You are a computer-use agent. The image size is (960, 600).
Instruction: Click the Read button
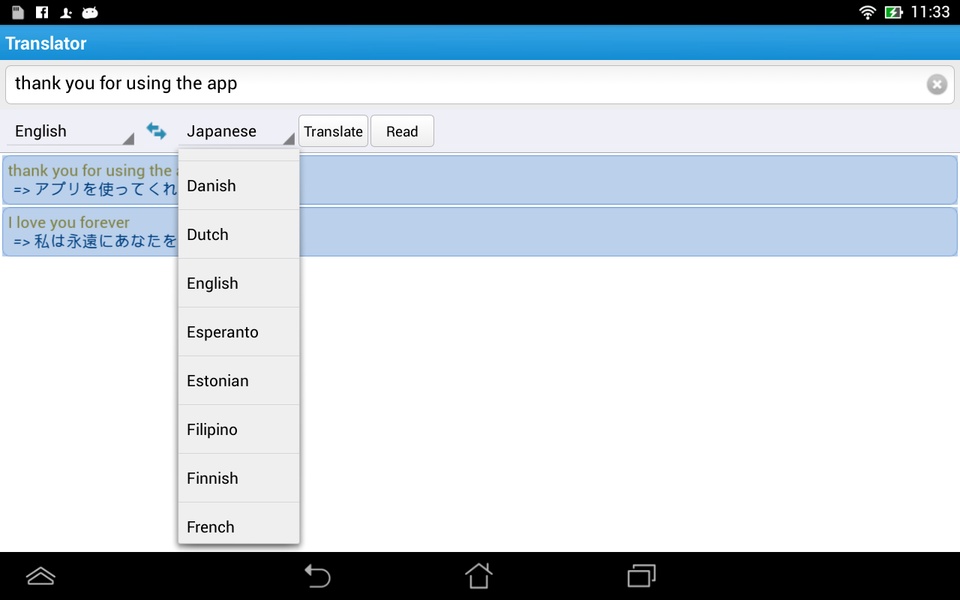pos(402,131)
